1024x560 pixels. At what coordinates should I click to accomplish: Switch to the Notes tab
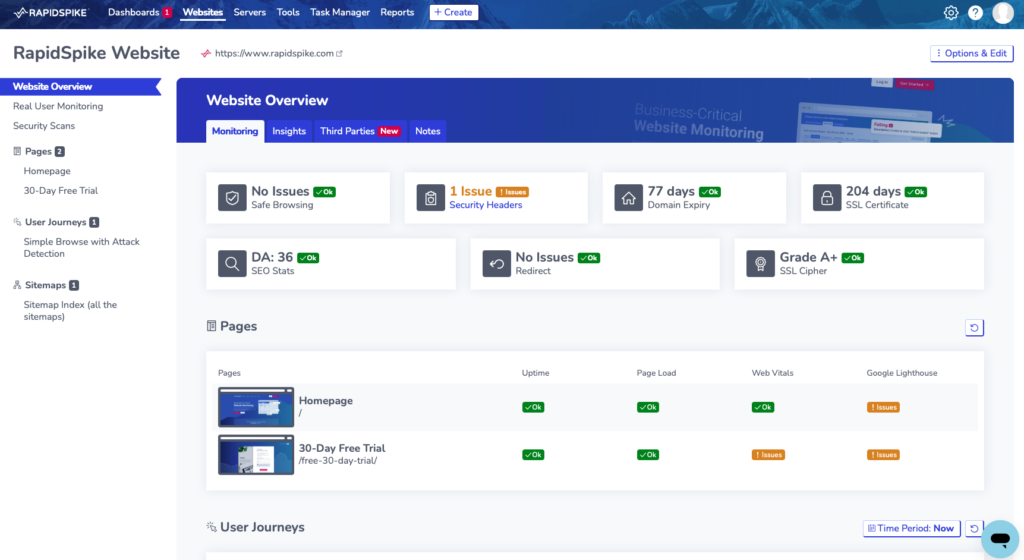click(x=428, y=131)
